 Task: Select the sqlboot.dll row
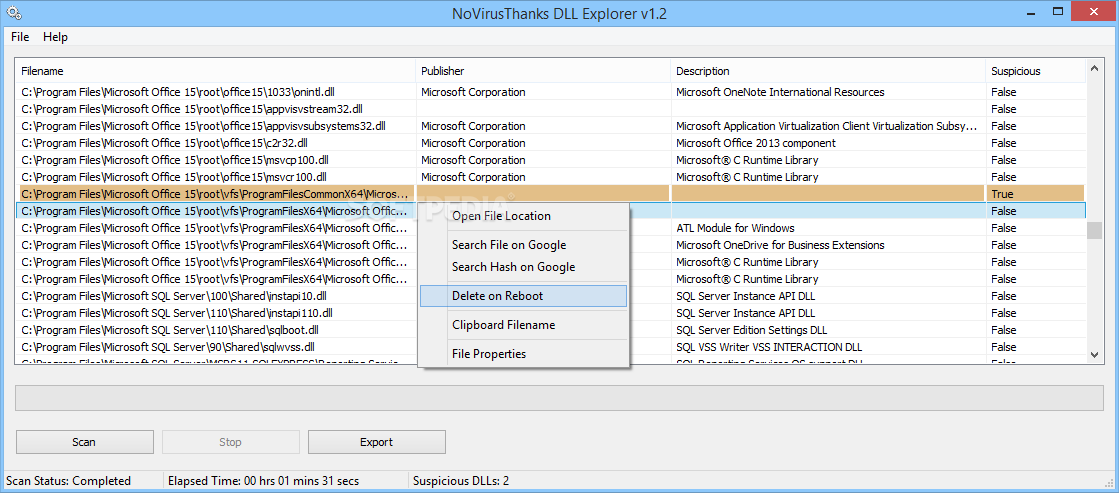[x=550, y=330]
